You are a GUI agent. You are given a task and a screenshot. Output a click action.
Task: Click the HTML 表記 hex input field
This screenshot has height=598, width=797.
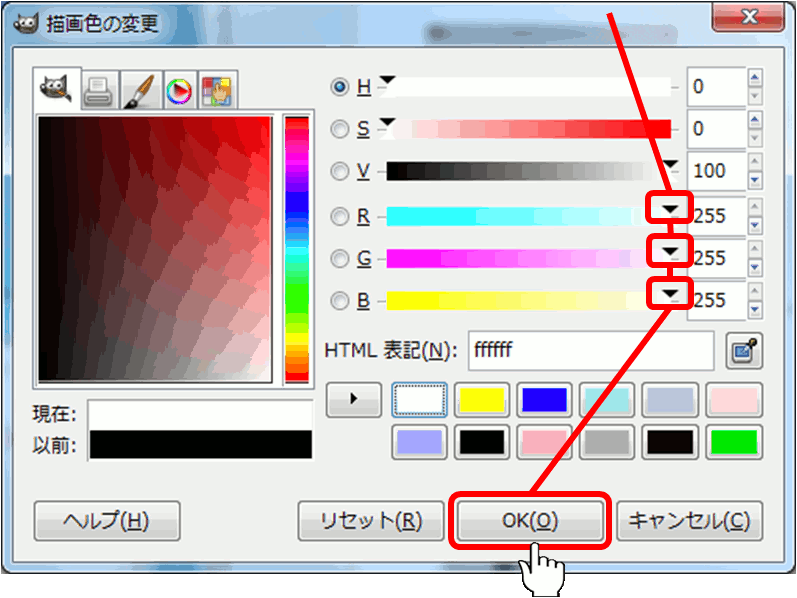click(590, 351)
